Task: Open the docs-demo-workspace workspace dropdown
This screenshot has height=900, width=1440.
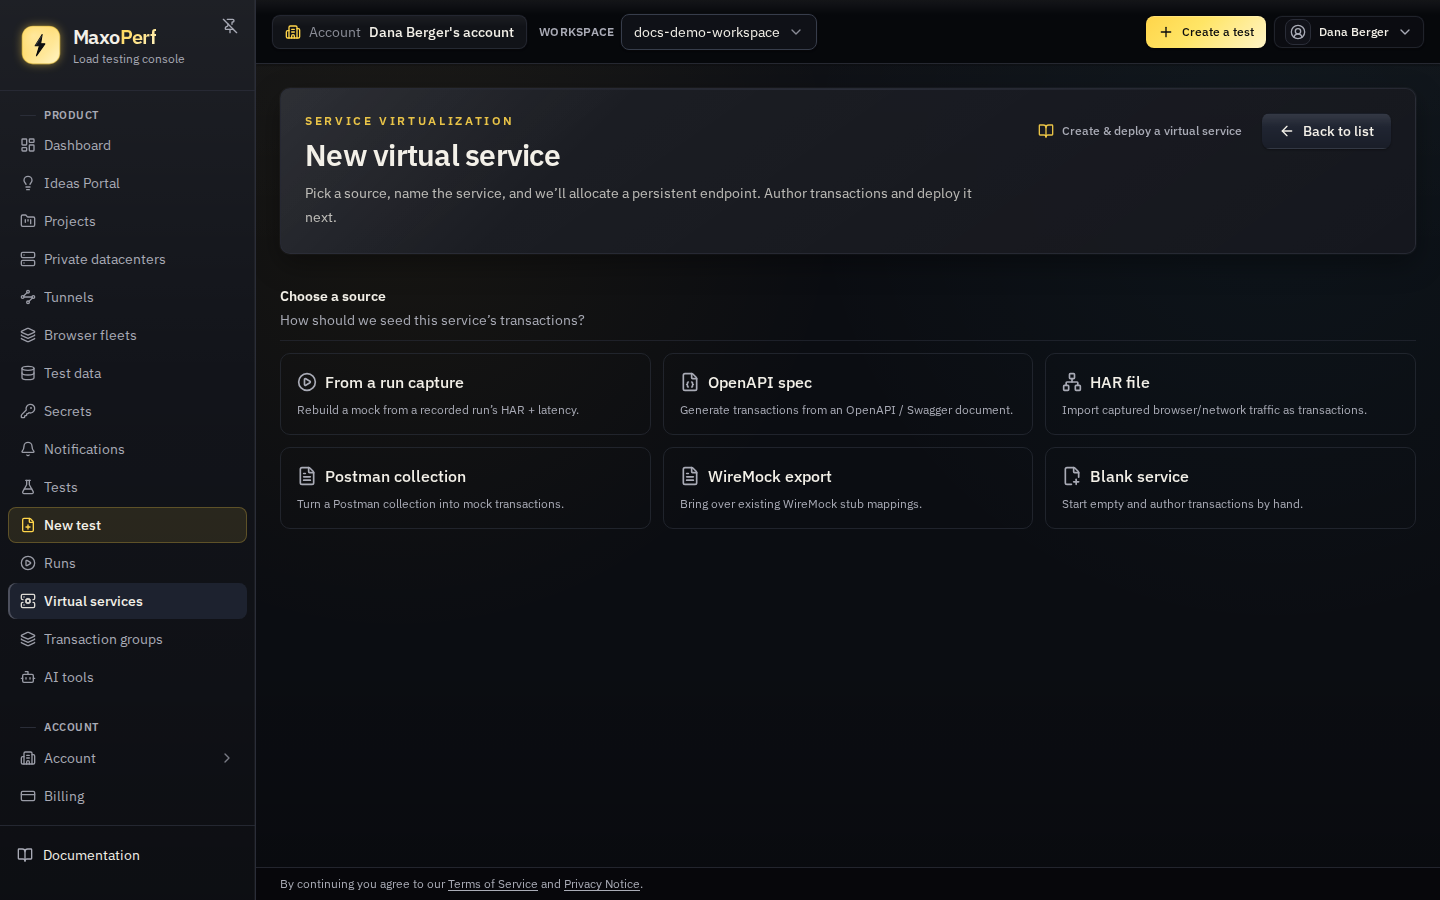Action: (718, 32)
